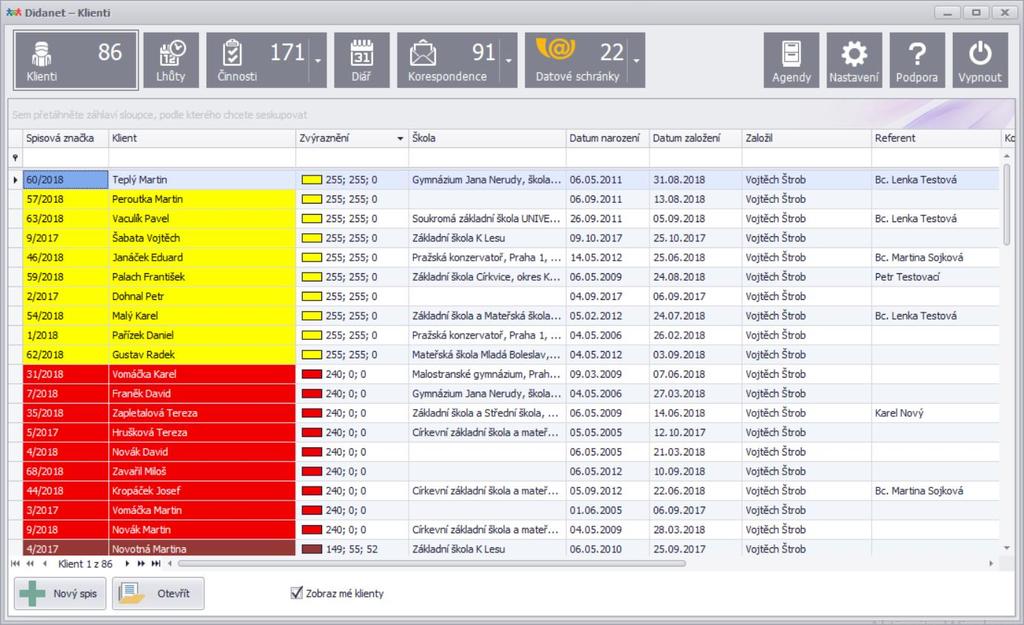Viewport: 1024px width, 625px height.
Task: Click the row indicator arrow for 60/2018
Action: tap(15, 180)
